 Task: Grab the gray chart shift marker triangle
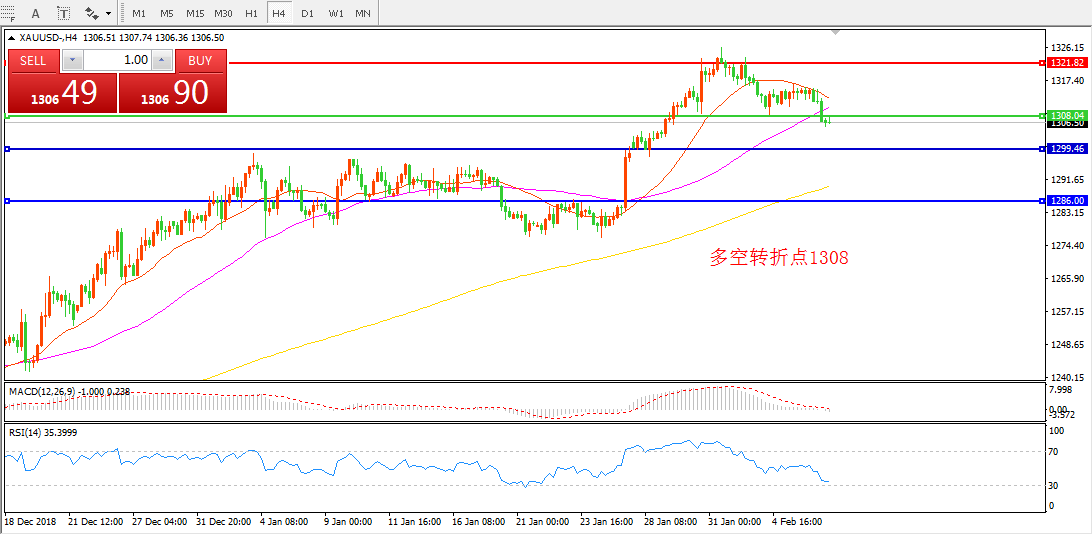pos(836,34)
